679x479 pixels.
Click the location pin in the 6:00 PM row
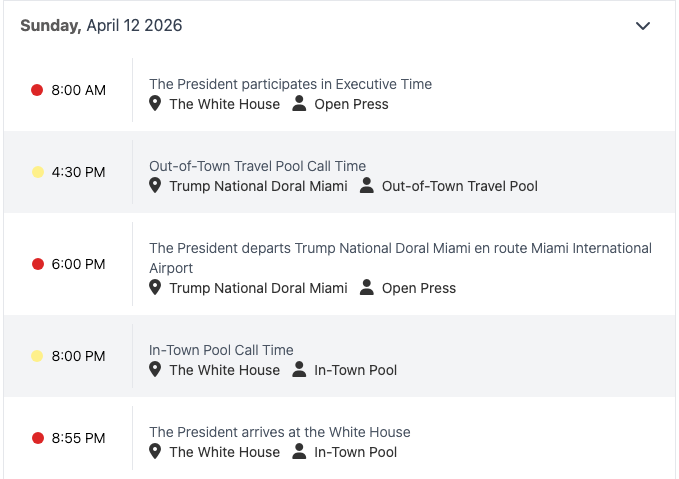[x=155, y=288]
